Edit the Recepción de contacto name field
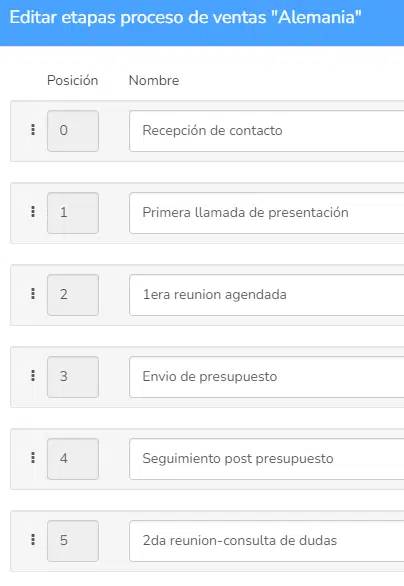Viewport: 404px width, 586px height. [266, 131]
